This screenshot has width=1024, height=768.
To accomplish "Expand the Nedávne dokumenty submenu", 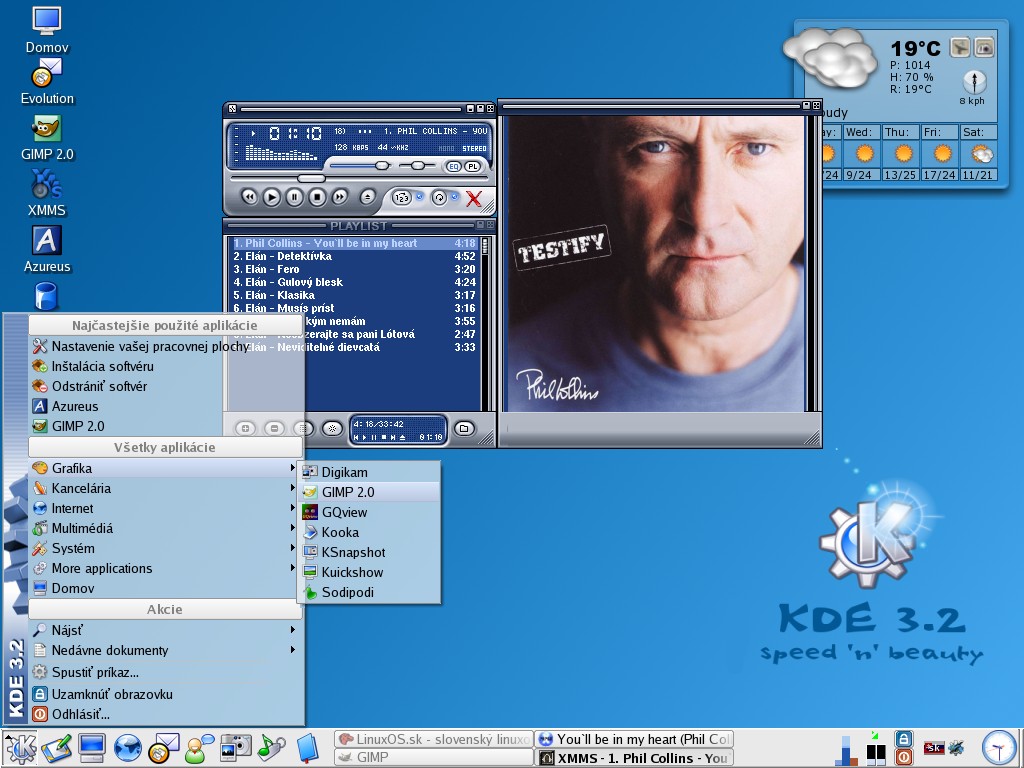I will pos(165,650).
